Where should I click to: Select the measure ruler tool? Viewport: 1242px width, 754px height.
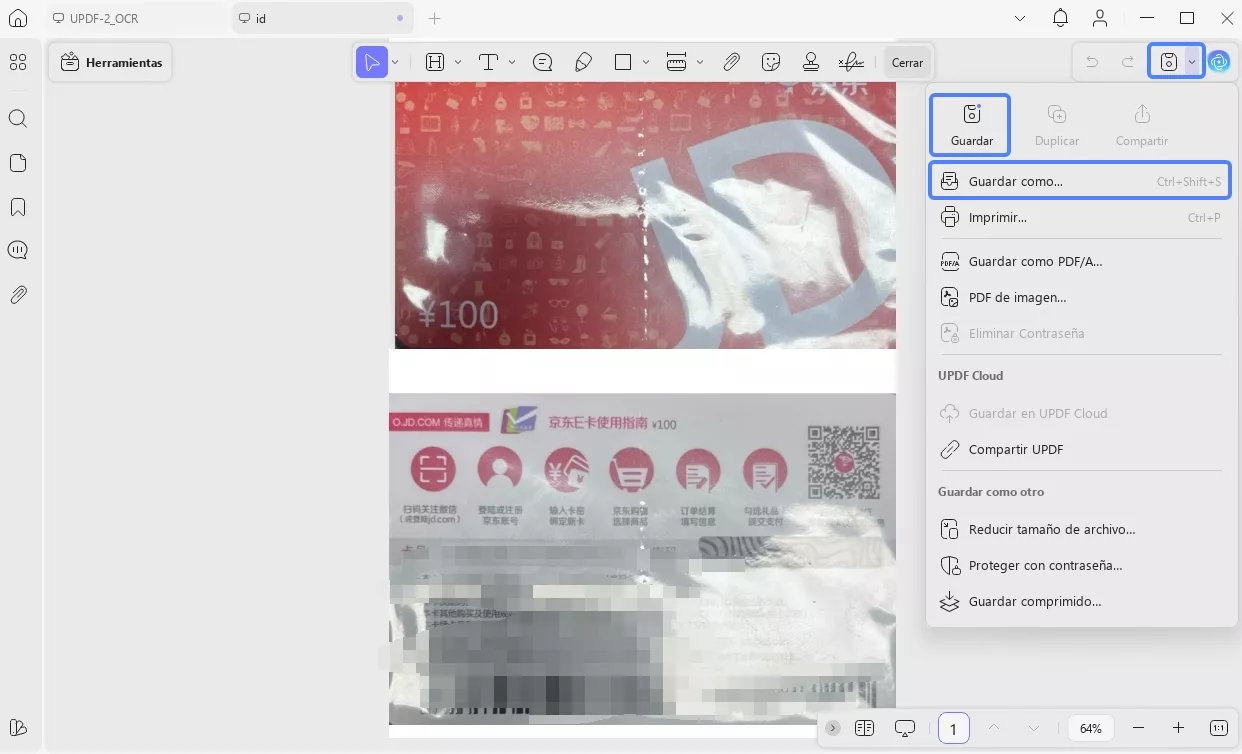pos(676,62)
